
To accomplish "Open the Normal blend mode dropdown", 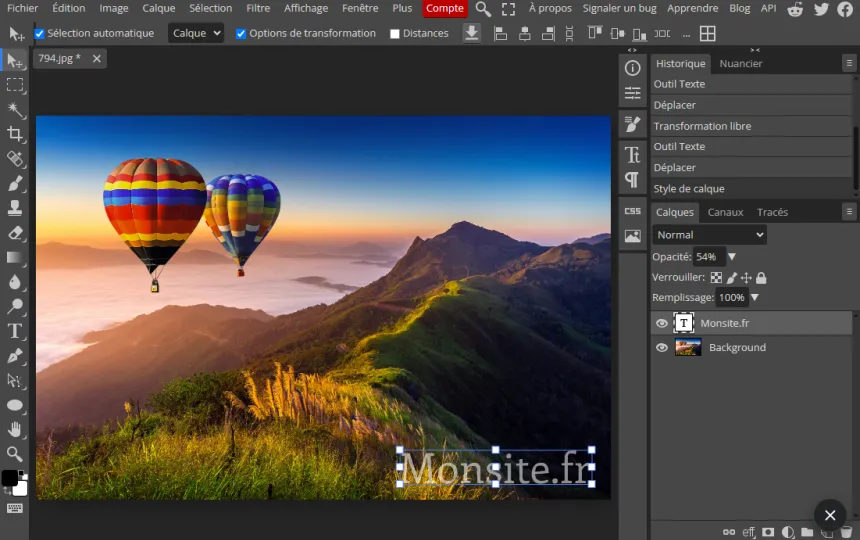I will click(710, 235).
